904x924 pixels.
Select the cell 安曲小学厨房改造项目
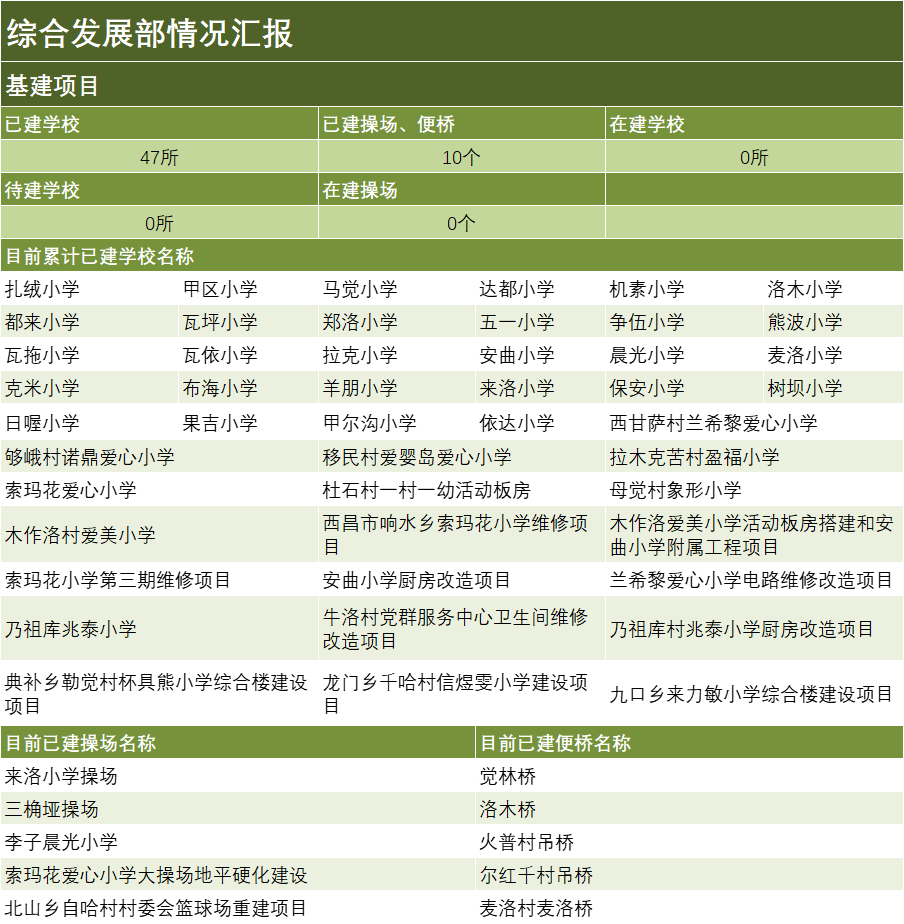461,579
